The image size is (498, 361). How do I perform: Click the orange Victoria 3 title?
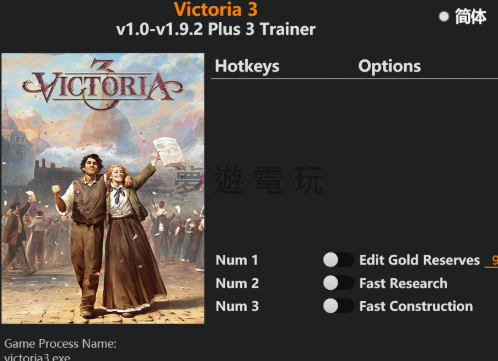216,9
